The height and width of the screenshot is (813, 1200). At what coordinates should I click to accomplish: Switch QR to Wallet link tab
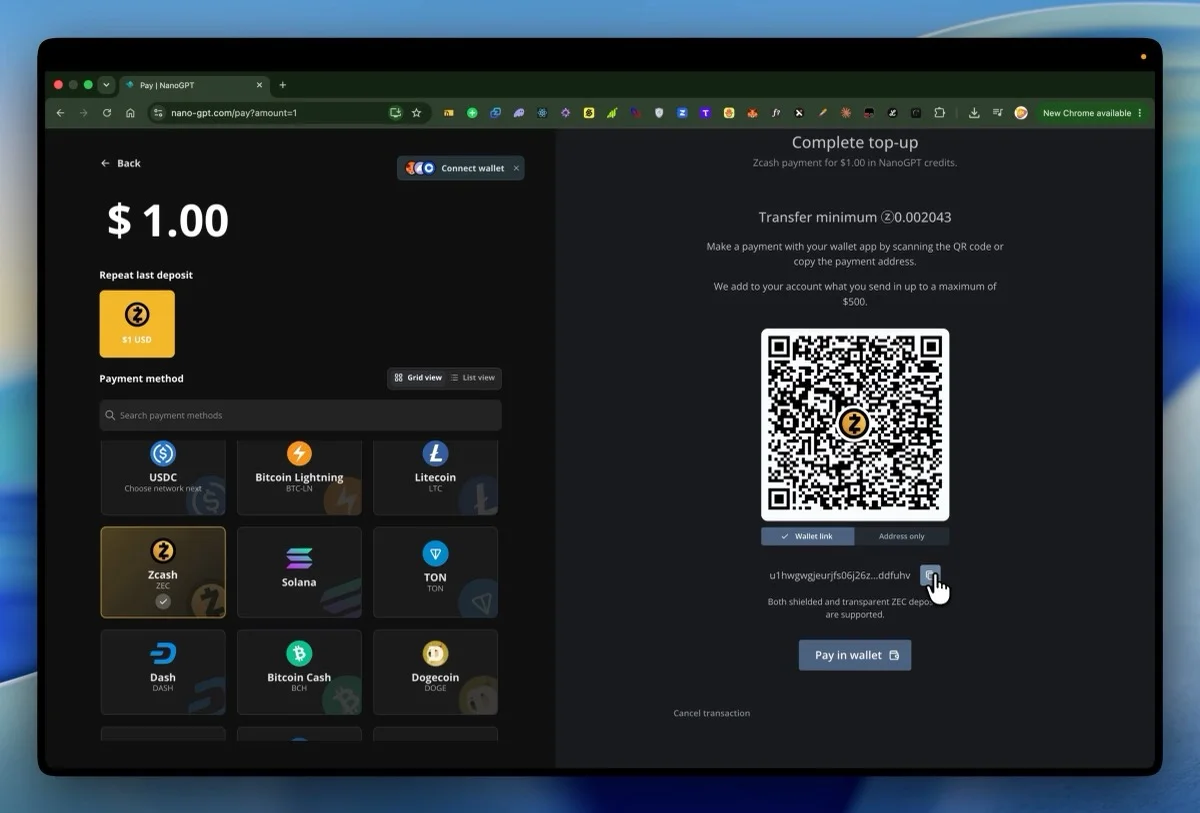pos(808,536)
